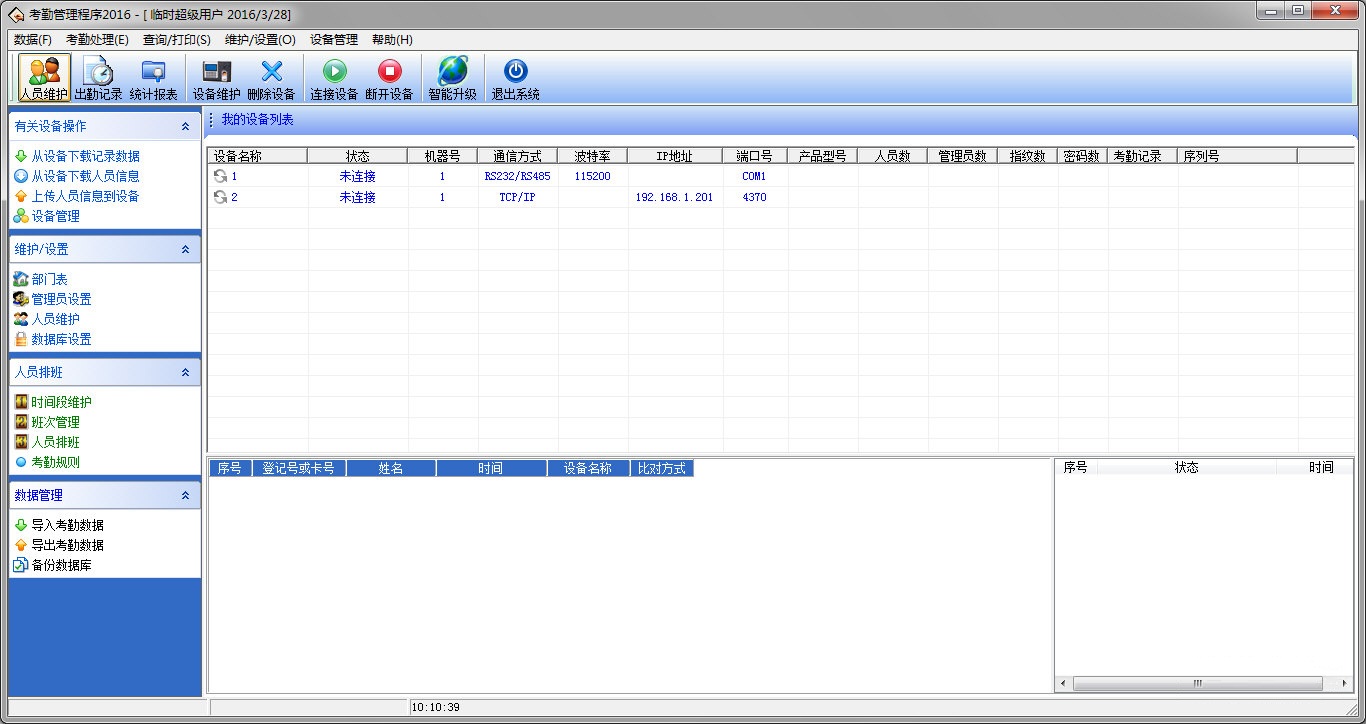Screen dimensions: 1366x724
Task: Collapse the 人员排班 sidebar section
Action: pyautogui.click(x=185, y=373)
